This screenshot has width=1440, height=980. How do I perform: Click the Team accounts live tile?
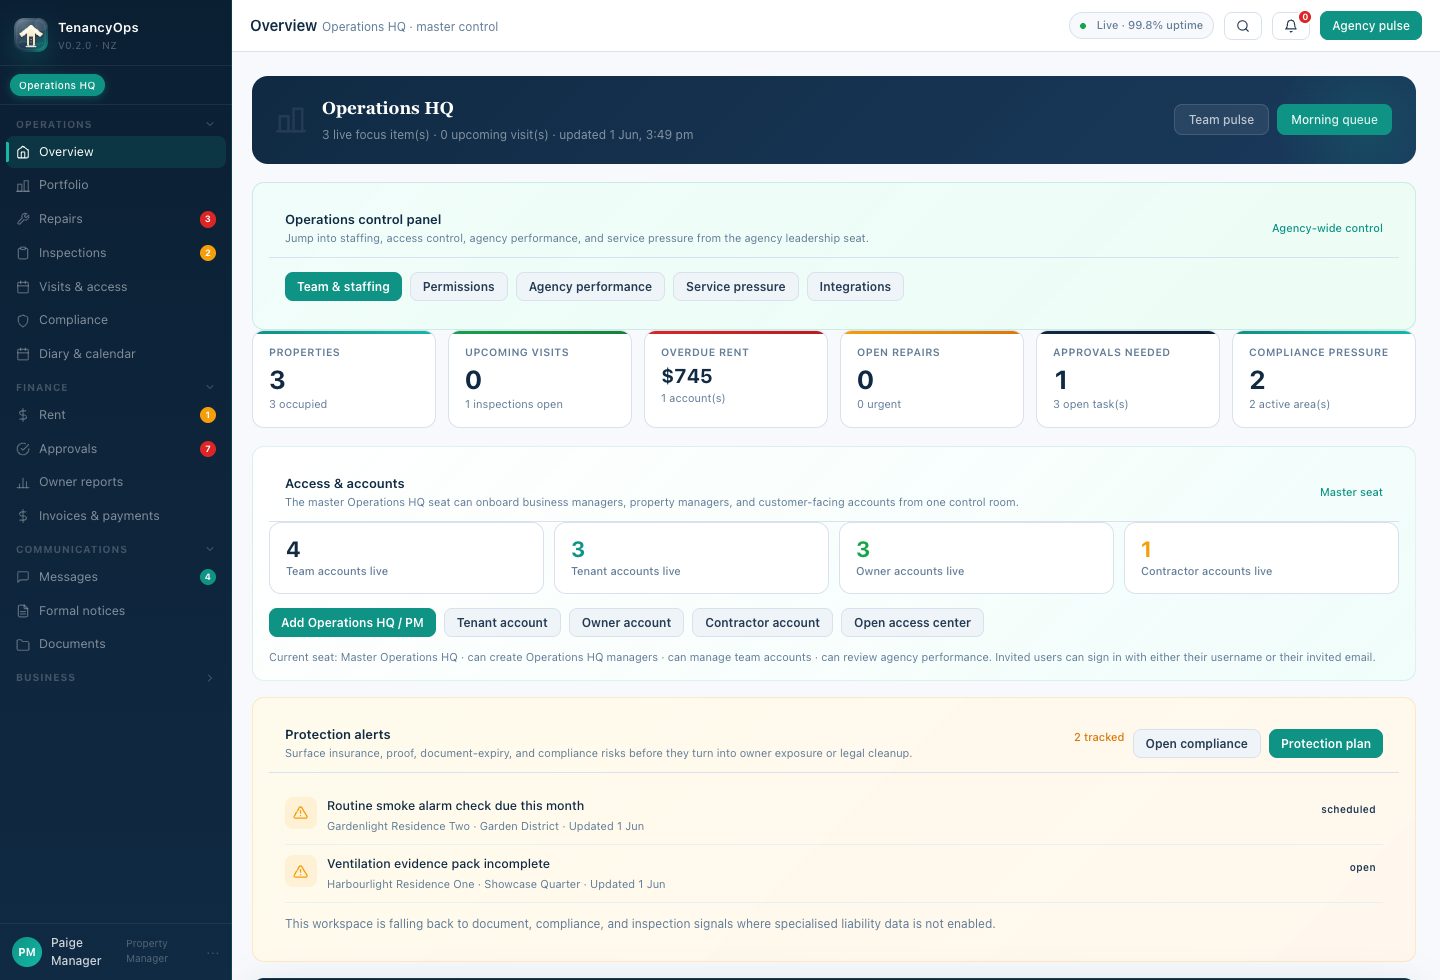[x=406, y=558]
